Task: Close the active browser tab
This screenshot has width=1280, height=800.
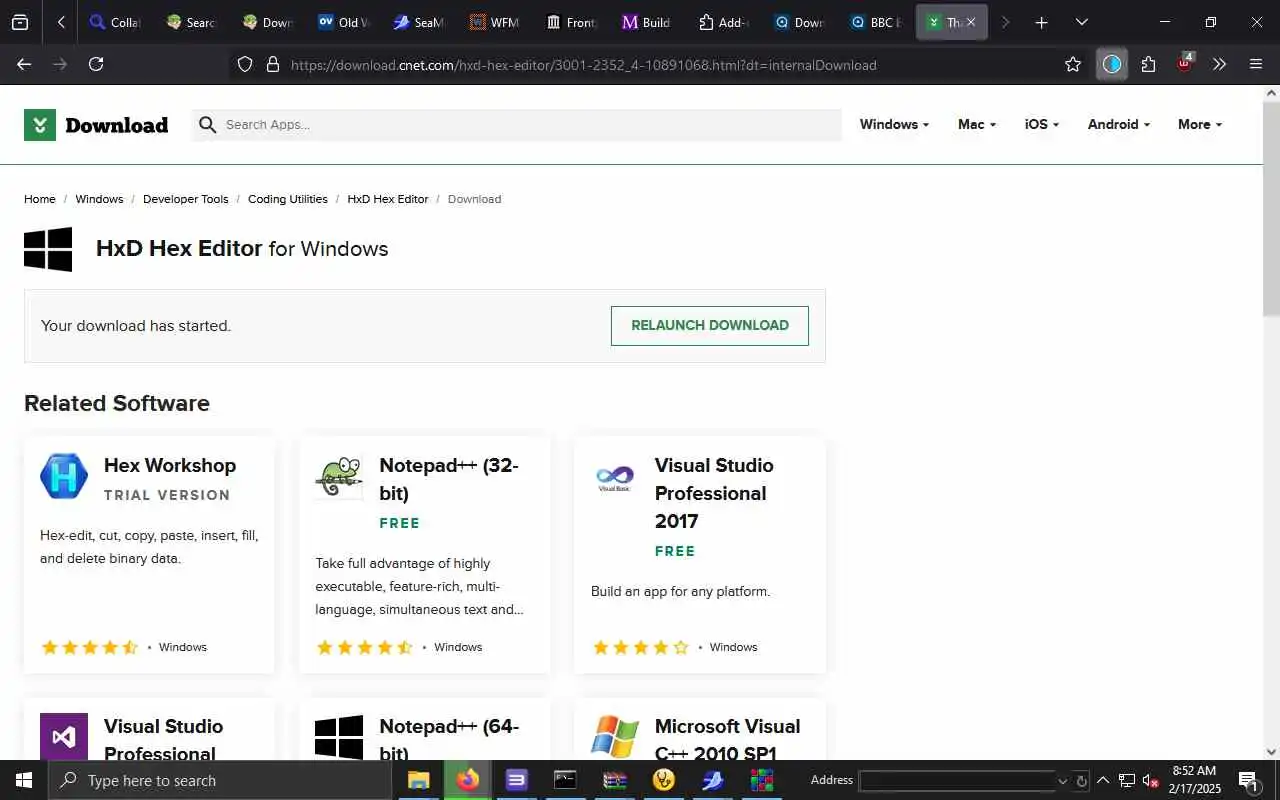Action: [x=970, y=22]
